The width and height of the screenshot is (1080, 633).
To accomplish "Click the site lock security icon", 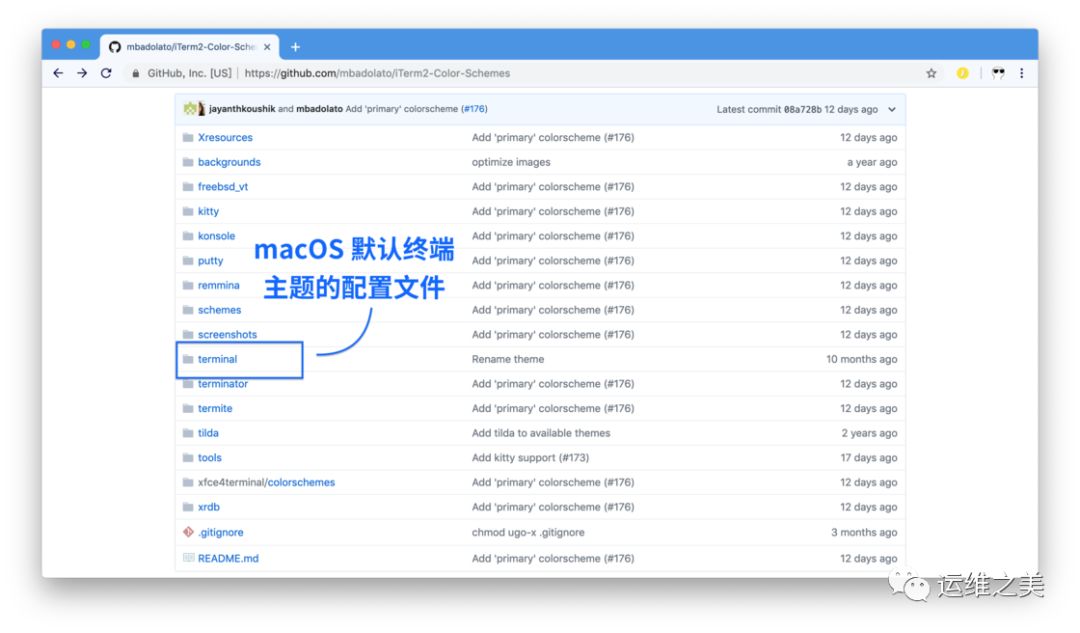I will (136, 74).
